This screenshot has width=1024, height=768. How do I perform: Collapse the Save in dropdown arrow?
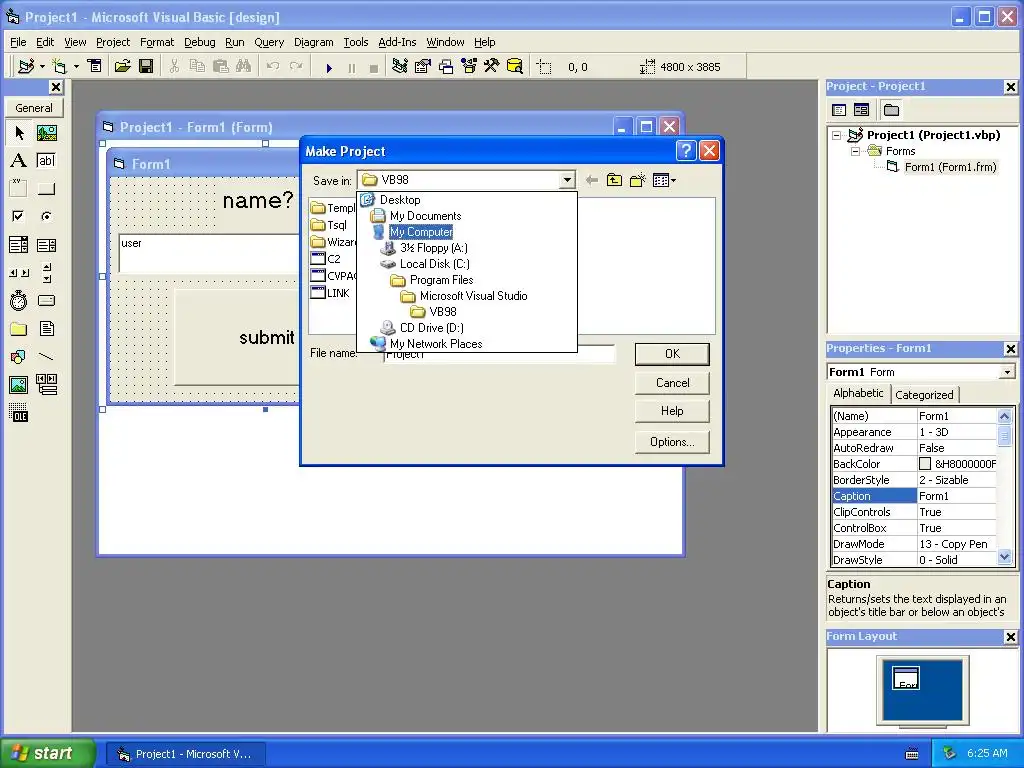(x=567, y=180)
